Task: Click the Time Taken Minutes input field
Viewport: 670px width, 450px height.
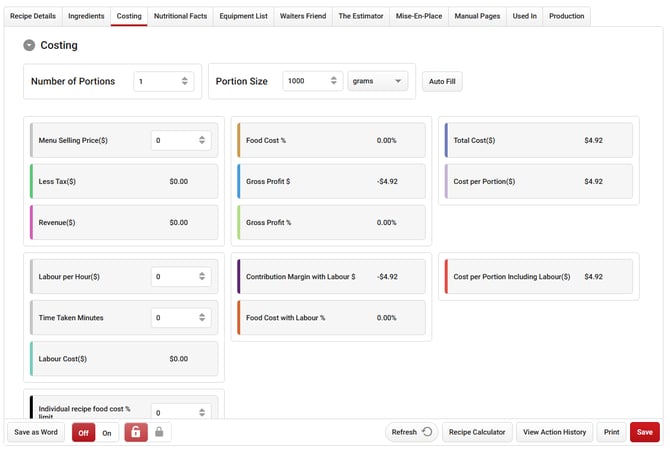Action: click(175, 318)
